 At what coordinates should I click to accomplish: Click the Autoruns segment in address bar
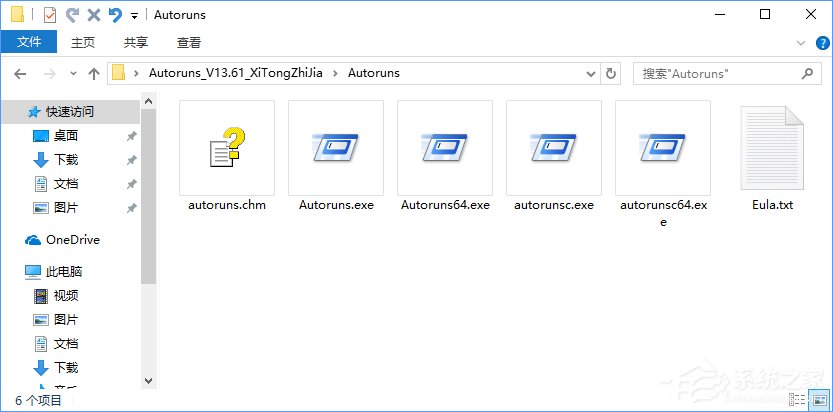(373, 73)
